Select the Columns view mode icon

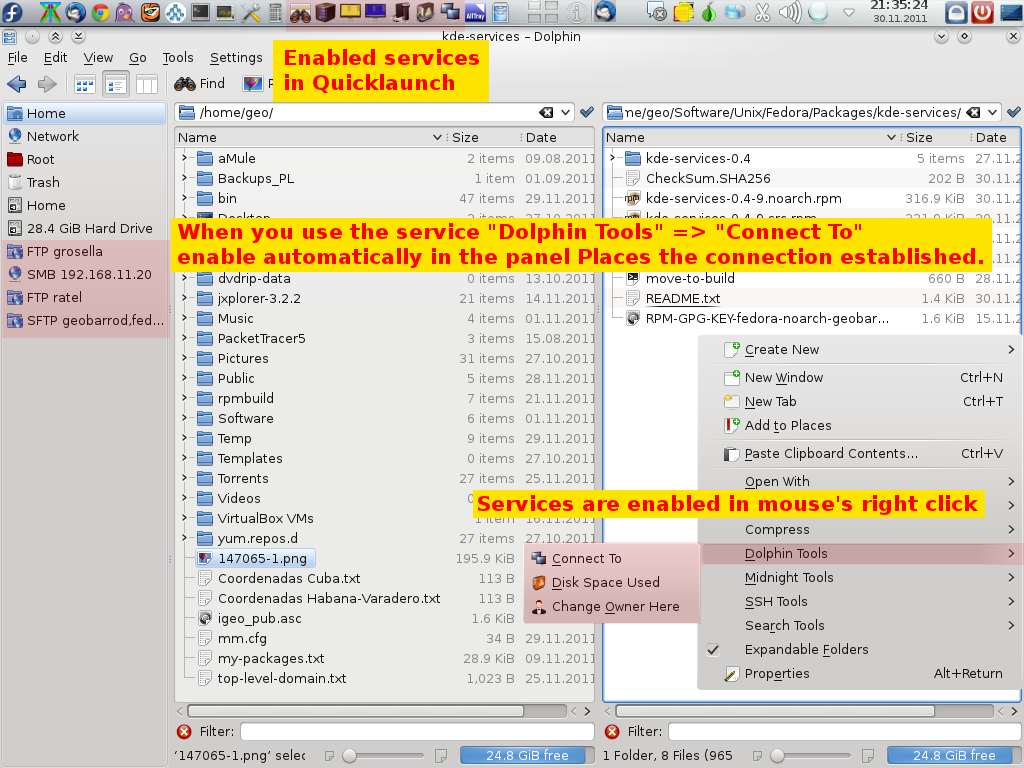tap(146, 84)
